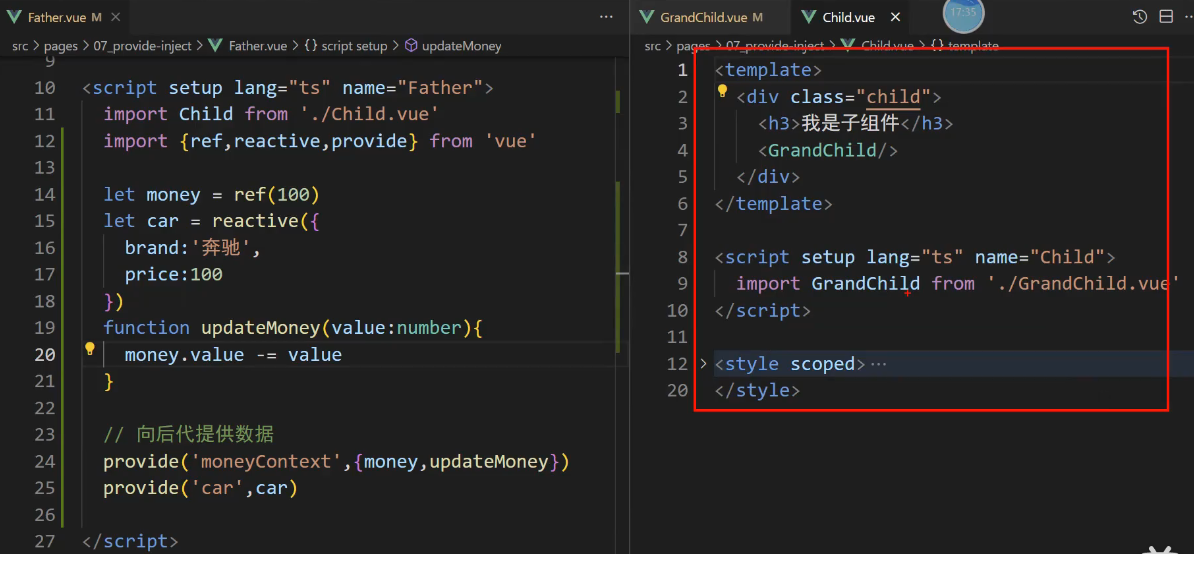Click the lightbulb on line 20 in Father.vue

click(x=89, y=349)
